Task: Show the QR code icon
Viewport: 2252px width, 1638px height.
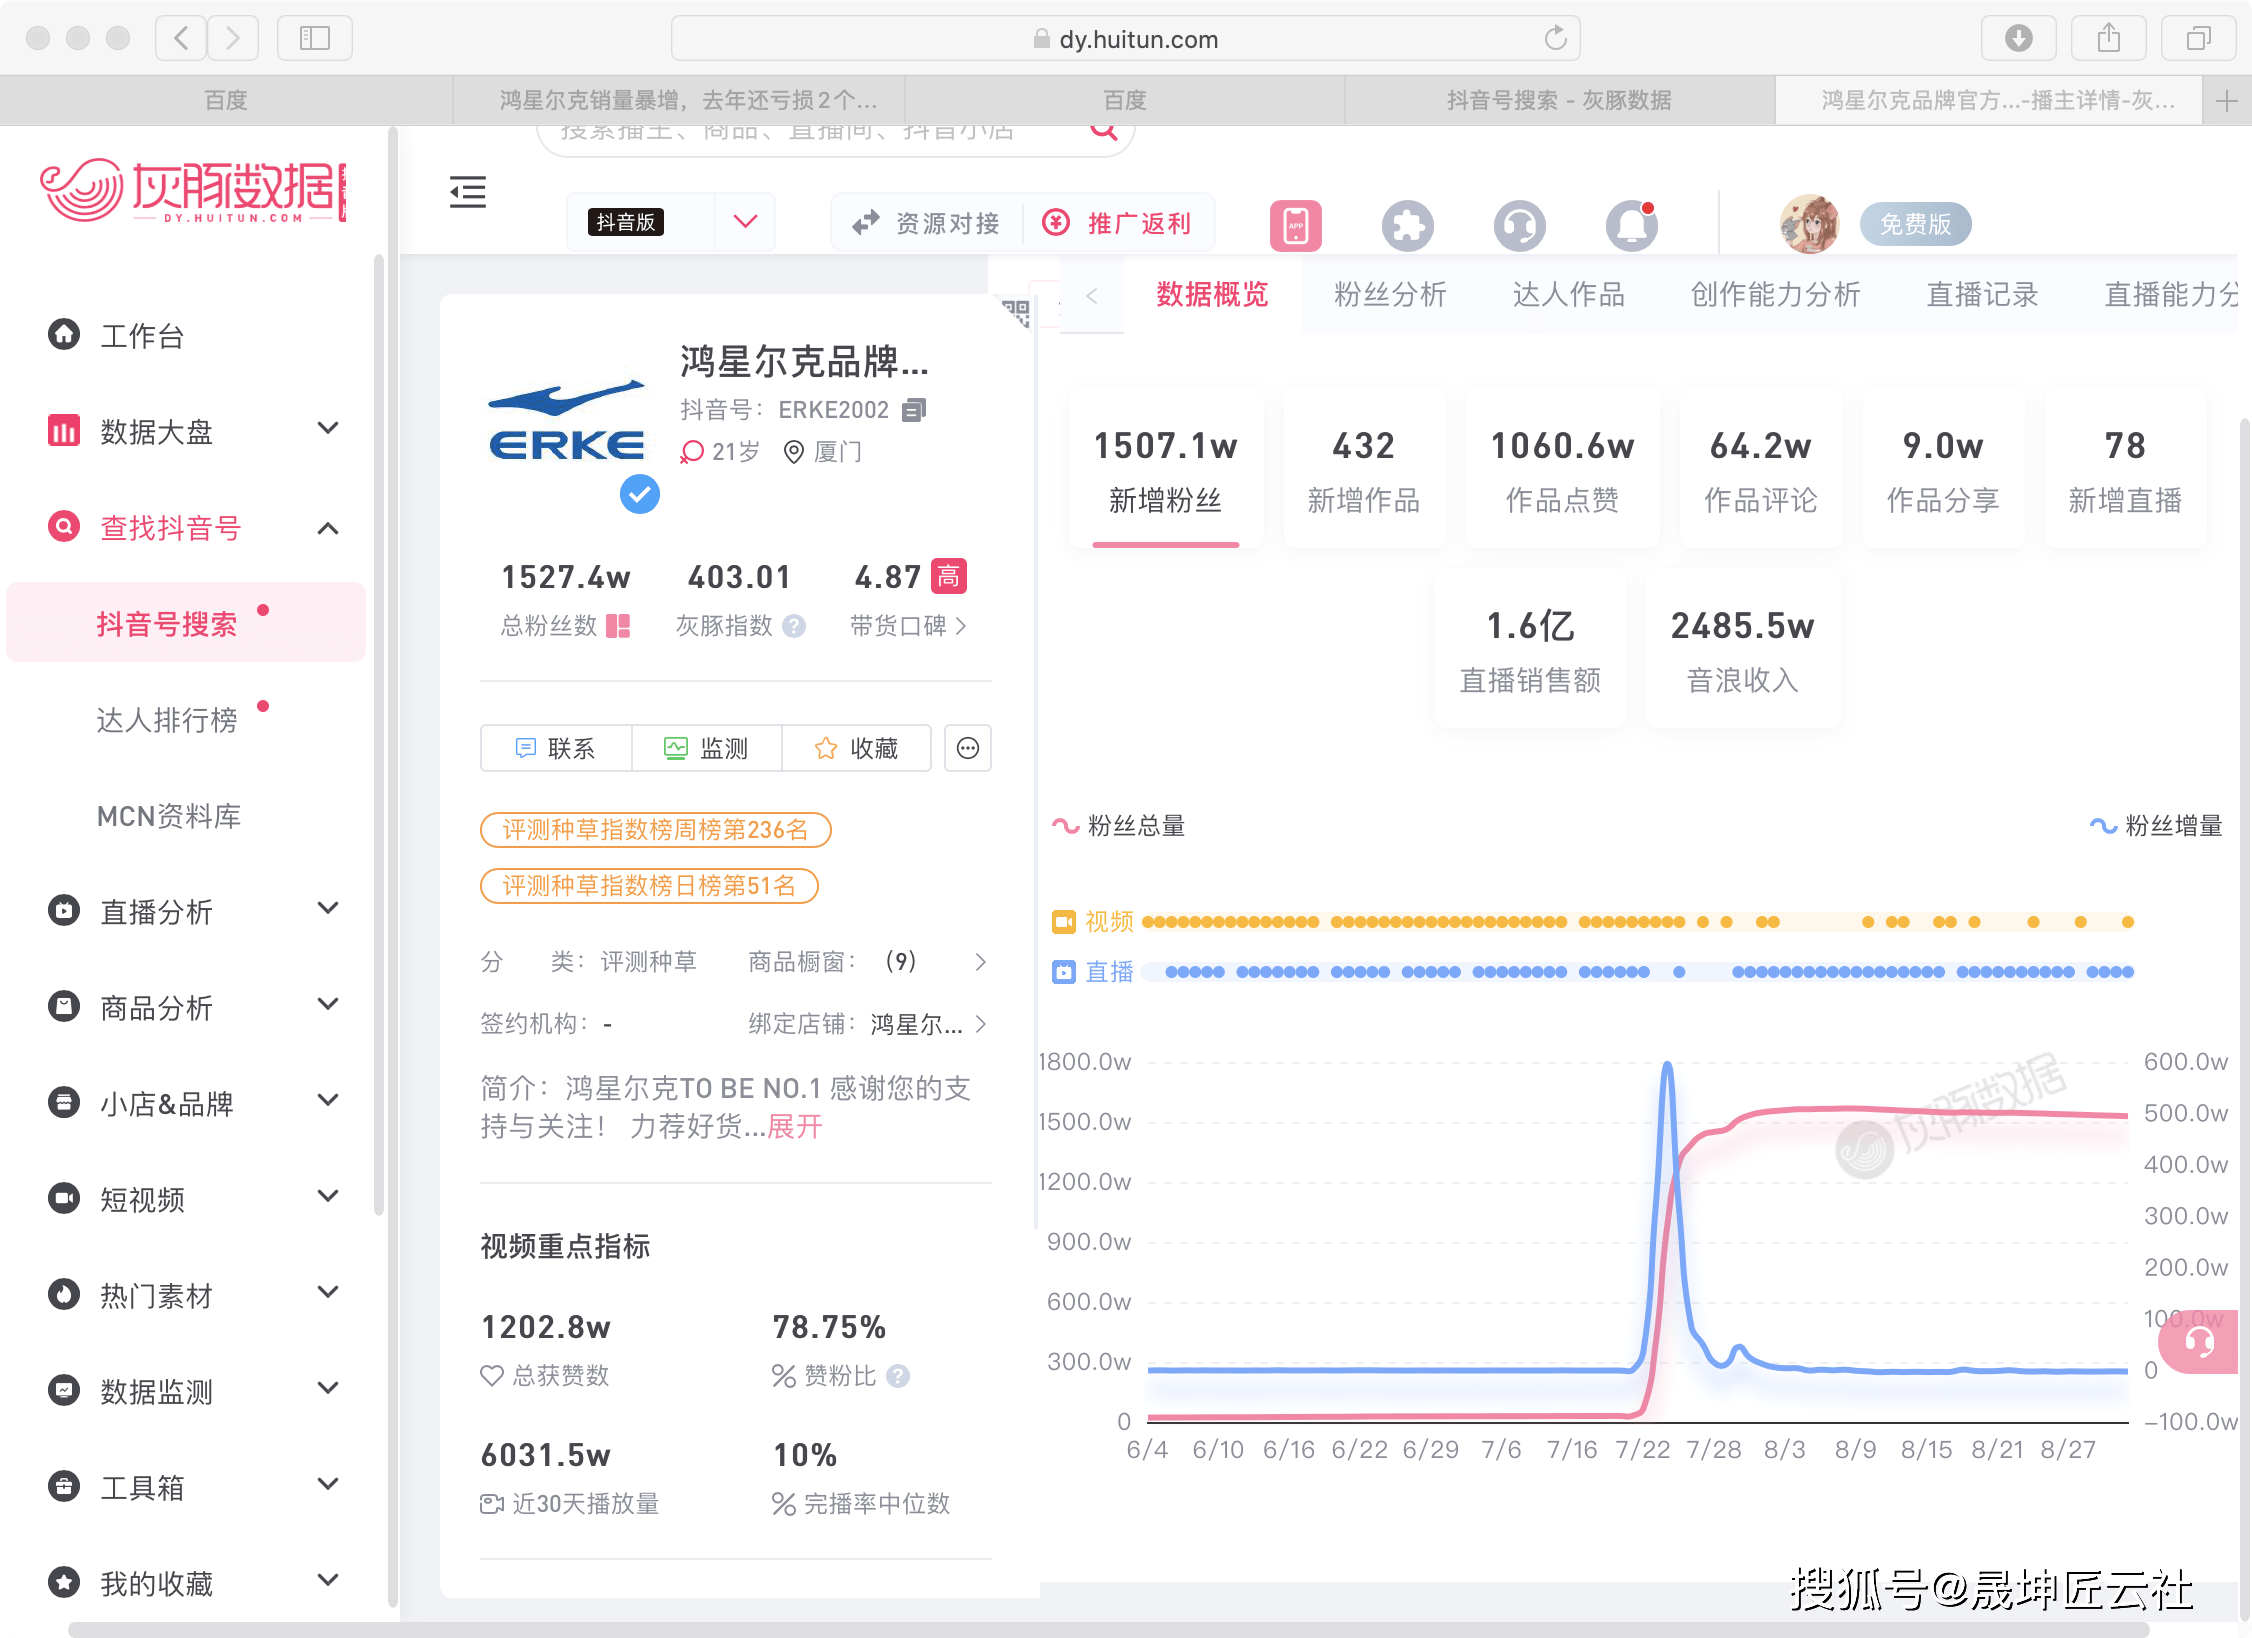Action: 1016,313
